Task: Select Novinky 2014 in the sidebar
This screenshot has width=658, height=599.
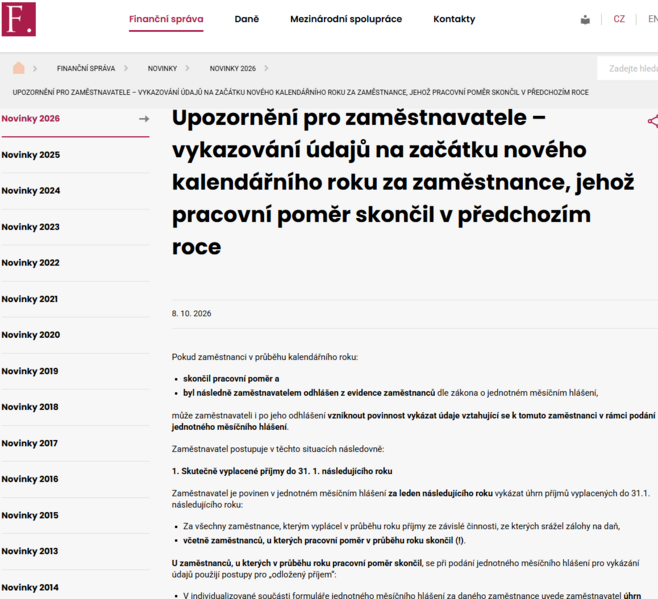Action: 30,588
